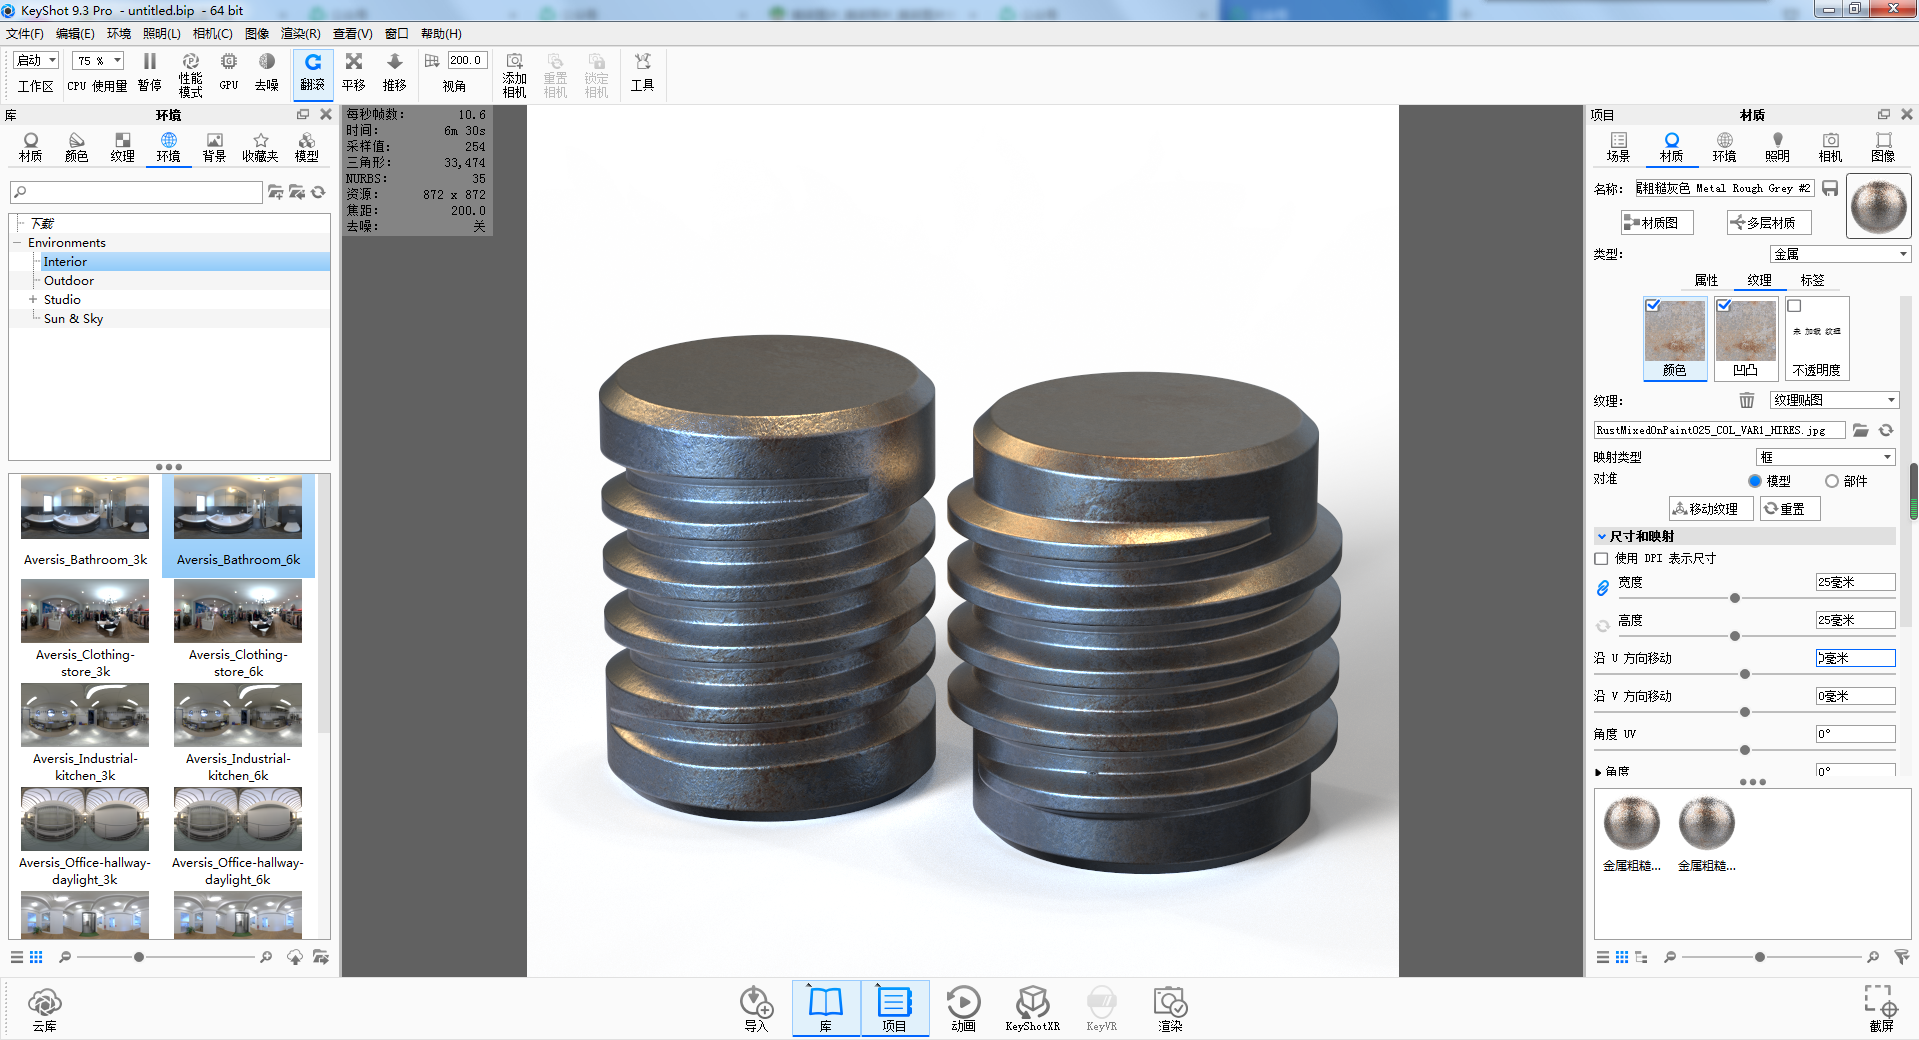1919x1040 pixels.
Task: Open the File (文件) menu
Action: [25, 34]
